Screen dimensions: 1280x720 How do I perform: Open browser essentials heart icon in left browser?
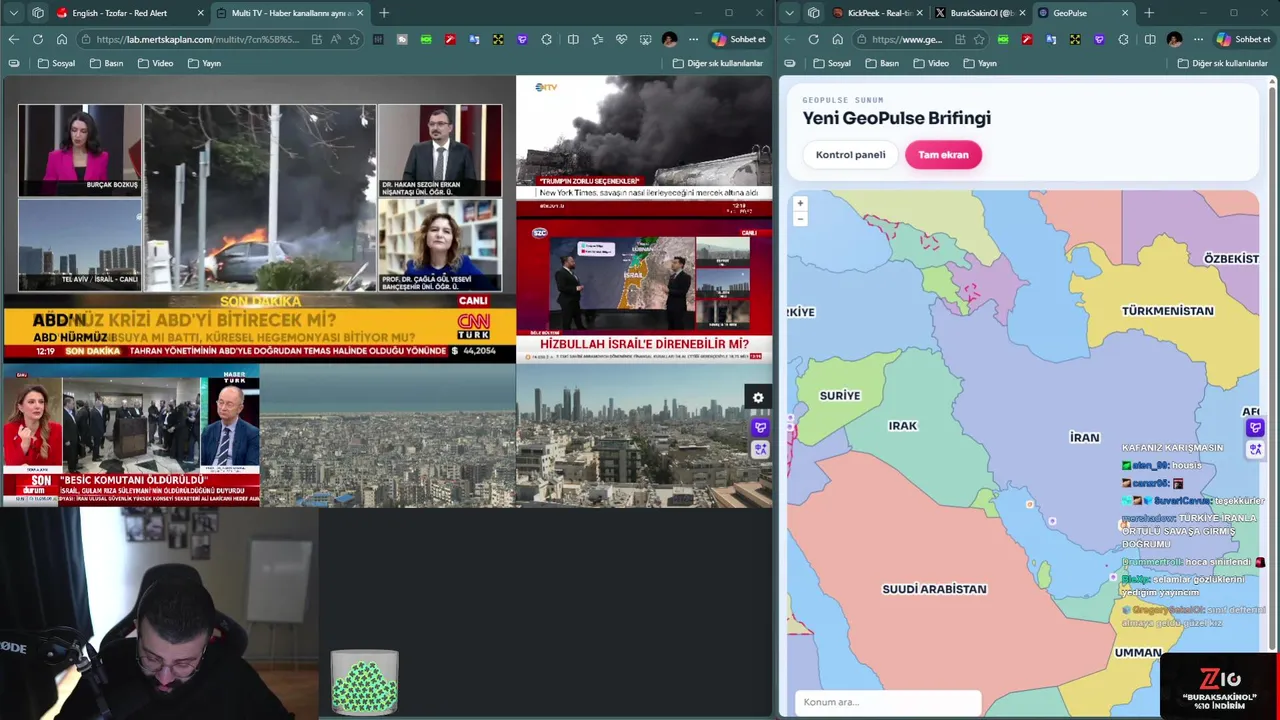click(621, 39)
